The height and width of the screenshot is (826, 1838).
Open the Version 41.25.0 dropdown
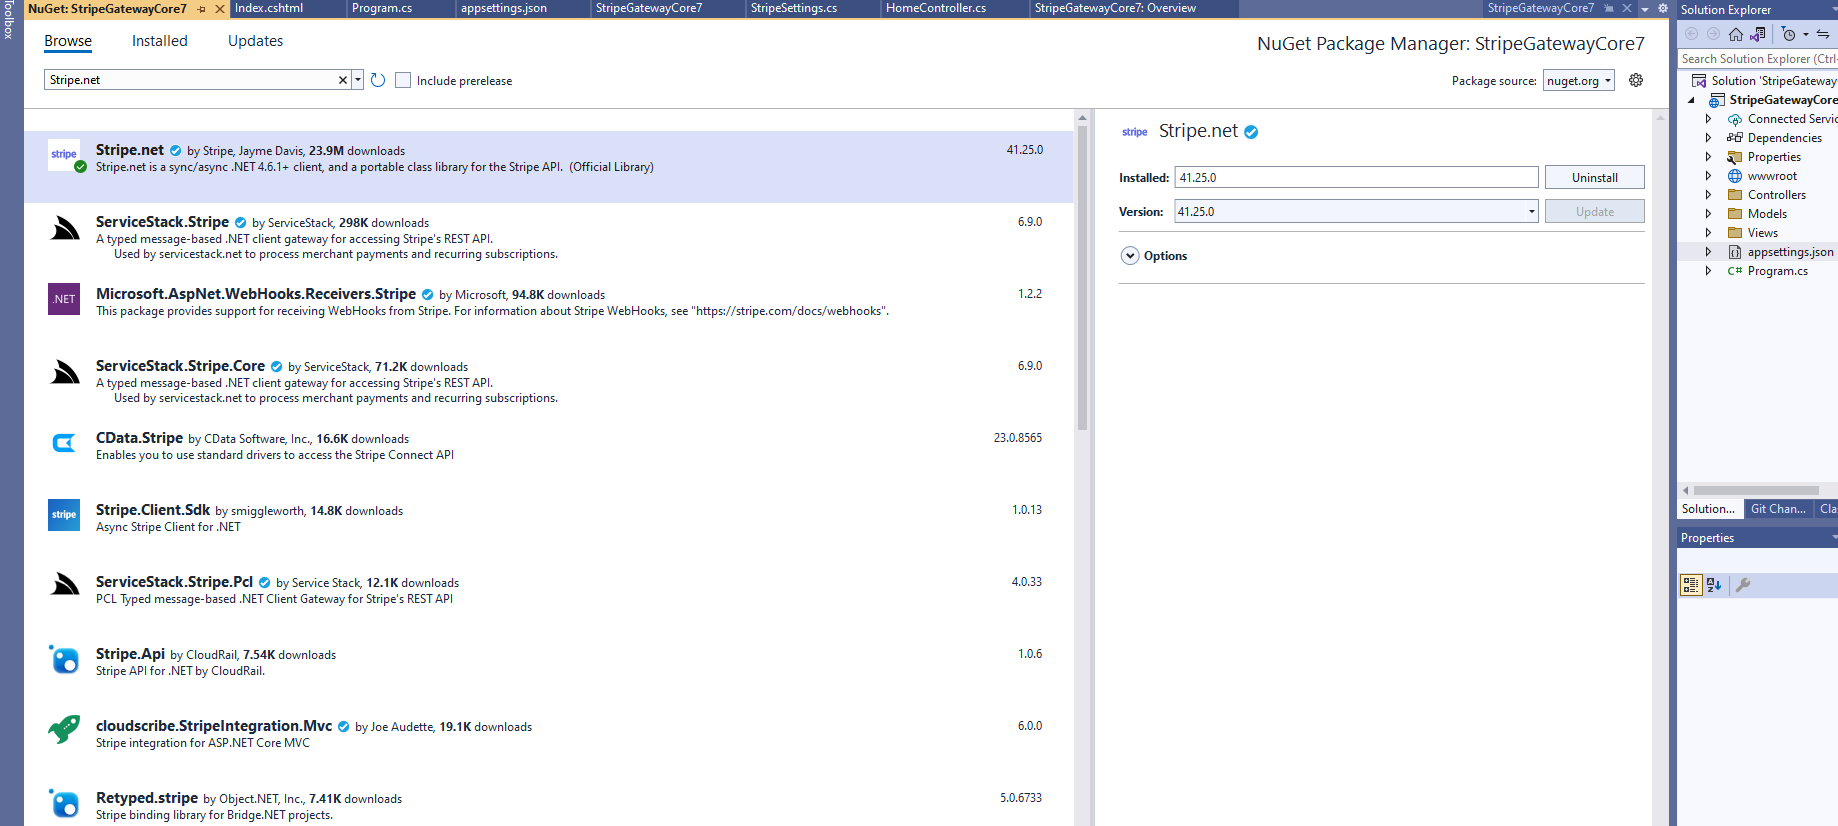click(1531, 212)
